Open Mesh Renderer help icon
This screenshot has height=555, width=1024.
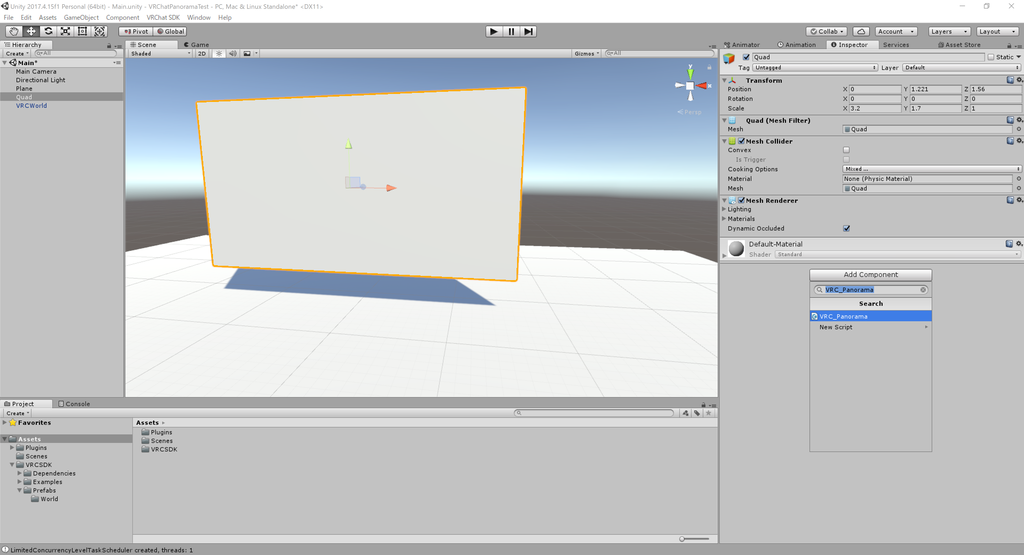(x=1010, y=200)
